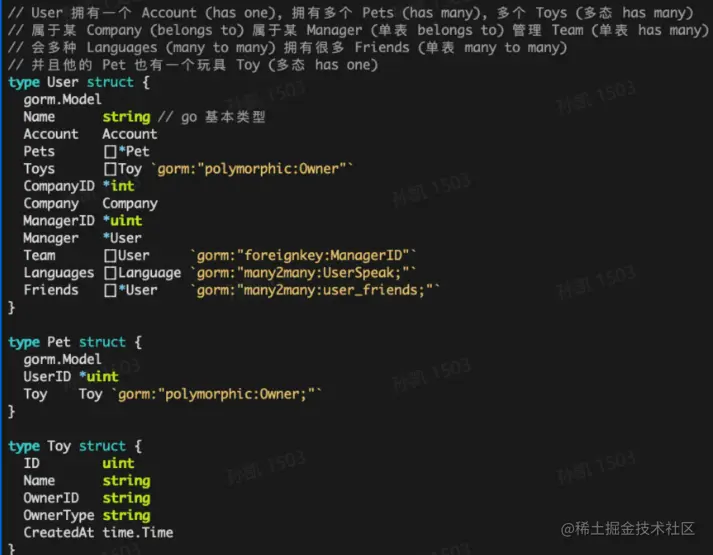Click 'gorm.Model' inside Pet struct

pyautogui.click(x=62, y=359)
